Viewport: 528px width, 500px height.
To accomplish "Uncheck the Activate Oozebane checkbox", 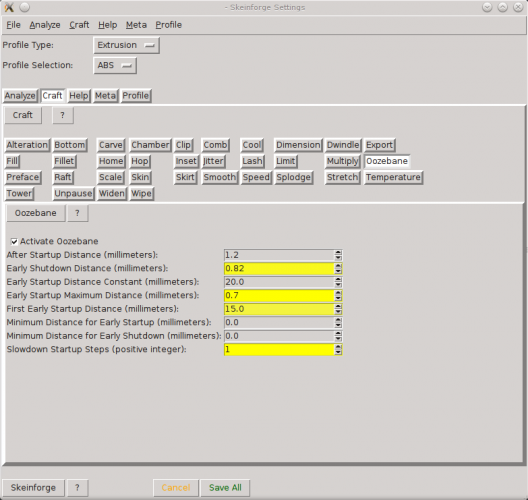I will [x=14, y=241].
